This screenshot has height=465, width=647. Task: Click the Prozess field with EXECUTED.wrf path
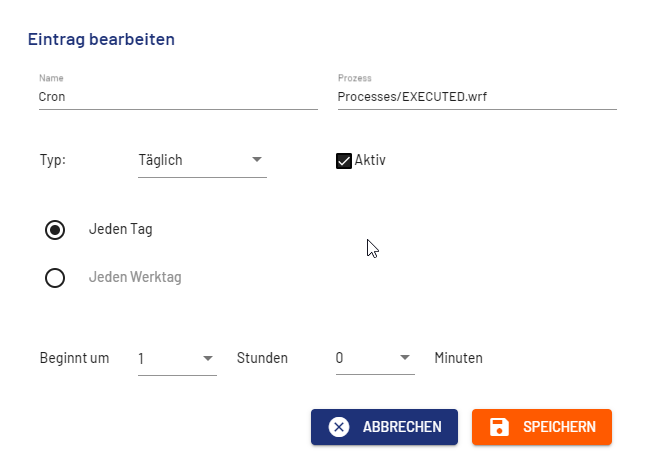(x=476, y=97)
